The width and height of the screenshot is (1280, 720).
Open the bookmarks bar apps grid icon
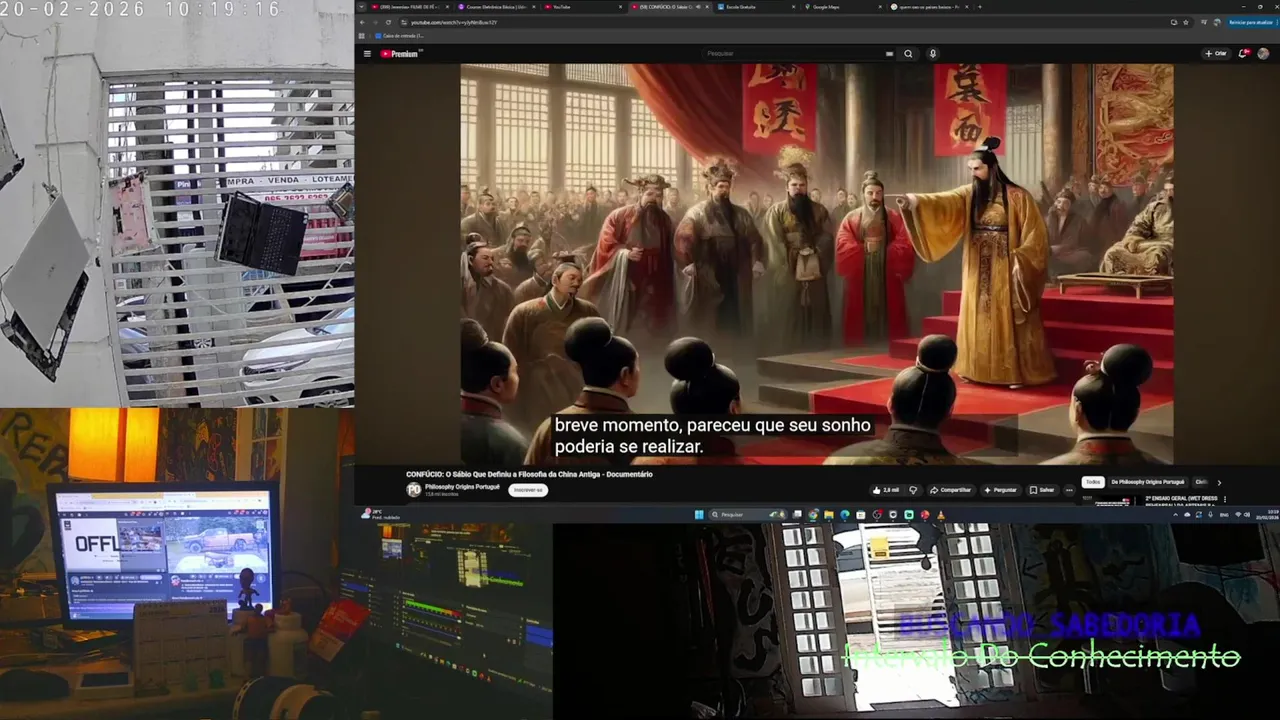coord(362,36)
